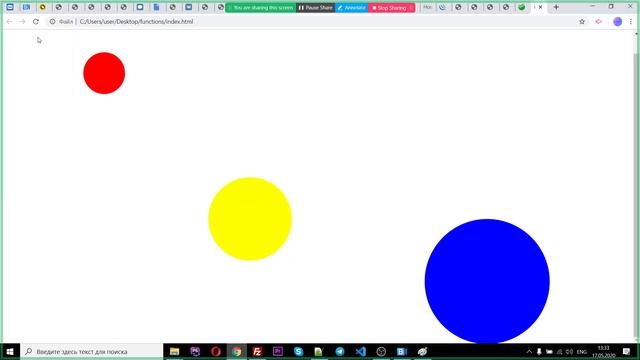Open File Explorer from the taskbar
This screenshot has width=640, height=360.
coord(174,351)
